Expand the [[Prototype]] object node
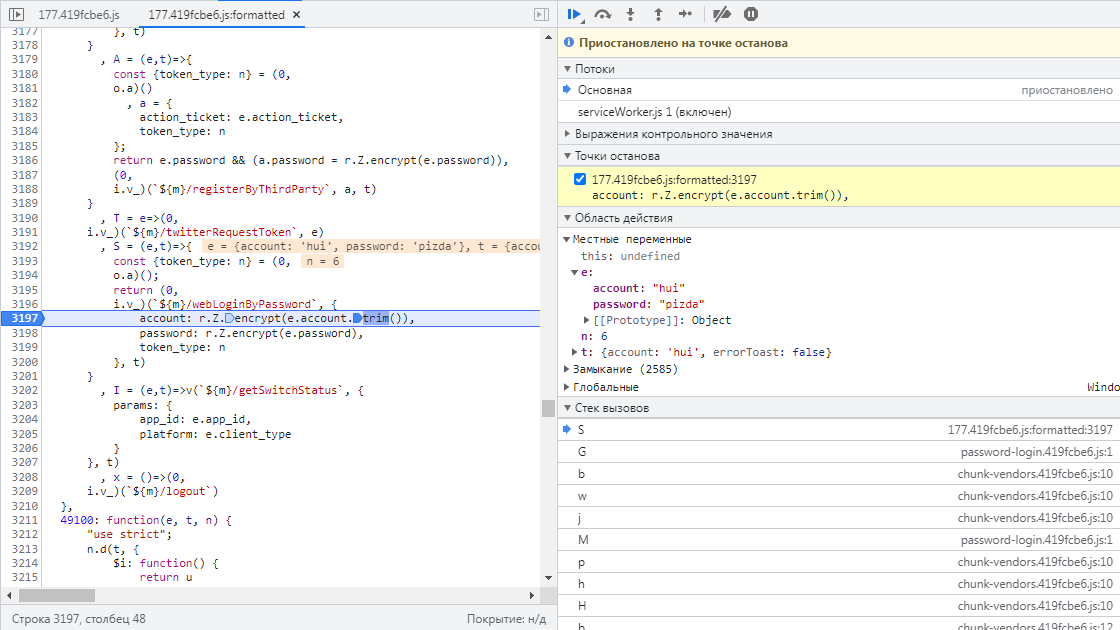Viewport: 1120px width, 630px height. pos(586,320)
